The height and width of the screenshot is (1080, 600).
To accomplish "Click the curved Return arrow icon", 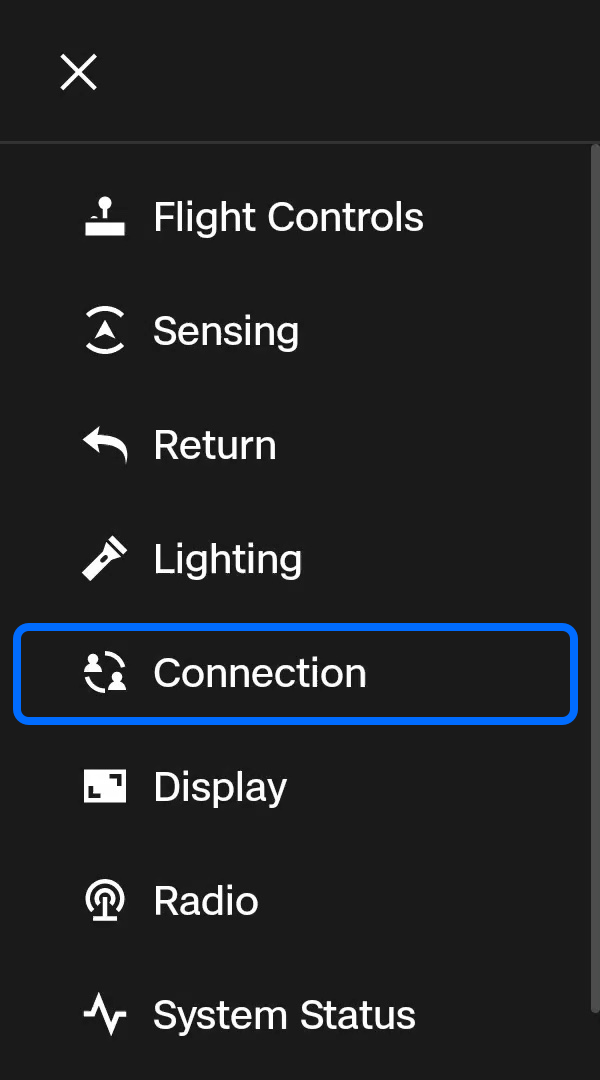I will pyautogui.click(x=104, y=445).
